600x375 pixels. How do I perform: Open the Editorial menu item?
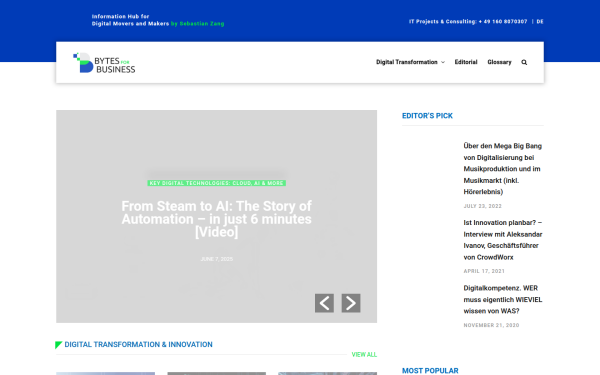[466, 62]
